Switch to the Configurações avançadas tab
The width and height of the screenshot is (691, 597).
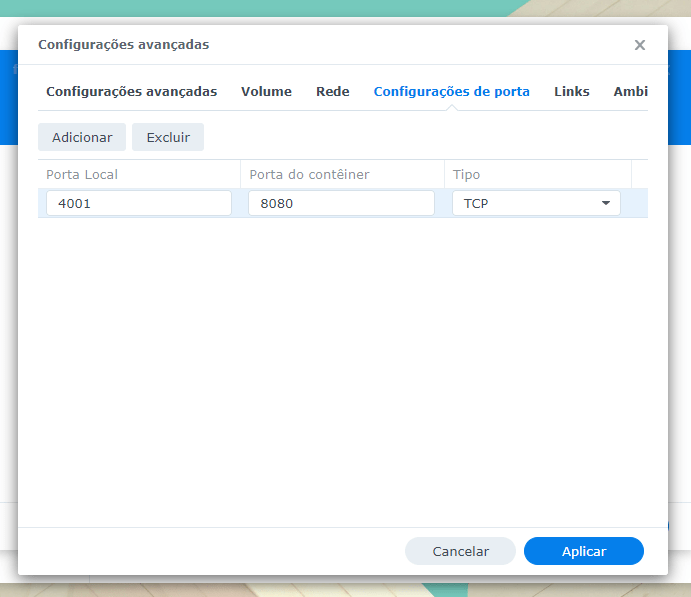131,91
